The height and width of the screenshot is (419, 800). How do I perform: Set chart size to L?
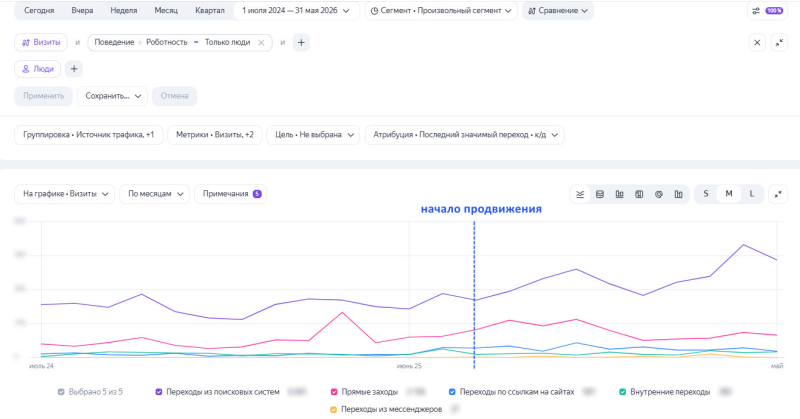point(751,194)
